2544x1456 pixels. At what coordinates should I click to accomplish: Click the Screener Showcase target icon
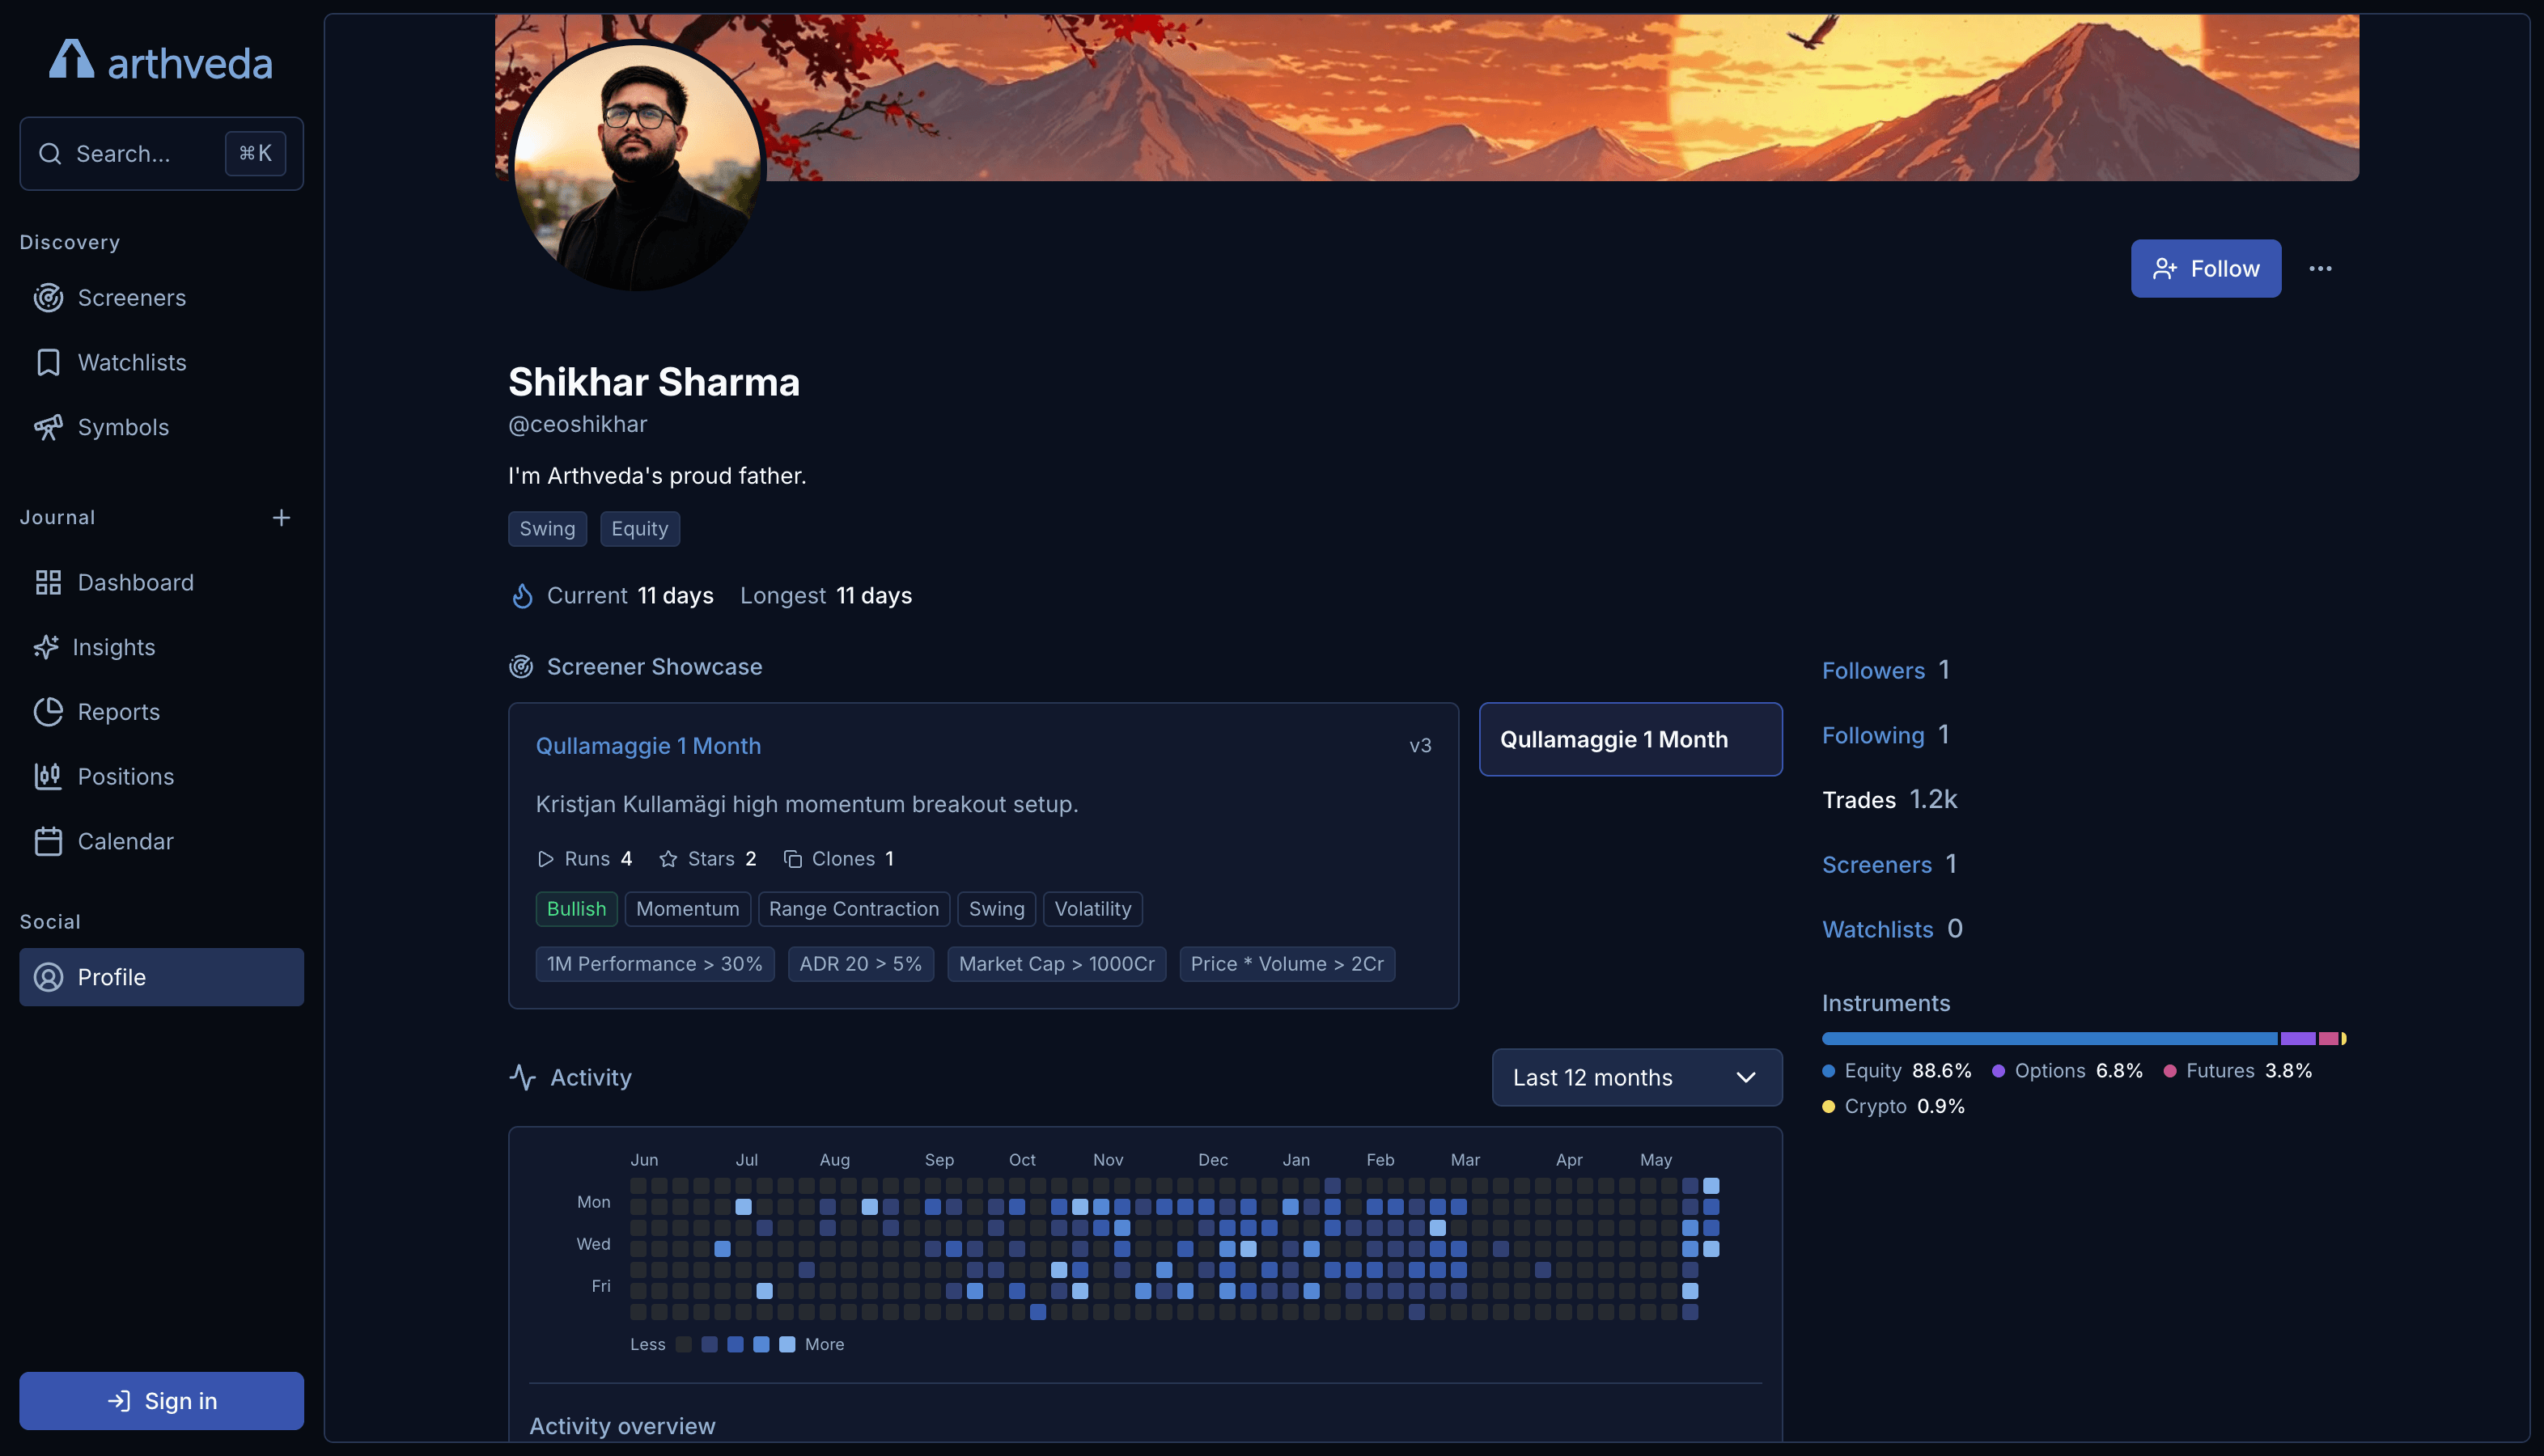coord(521,666)
